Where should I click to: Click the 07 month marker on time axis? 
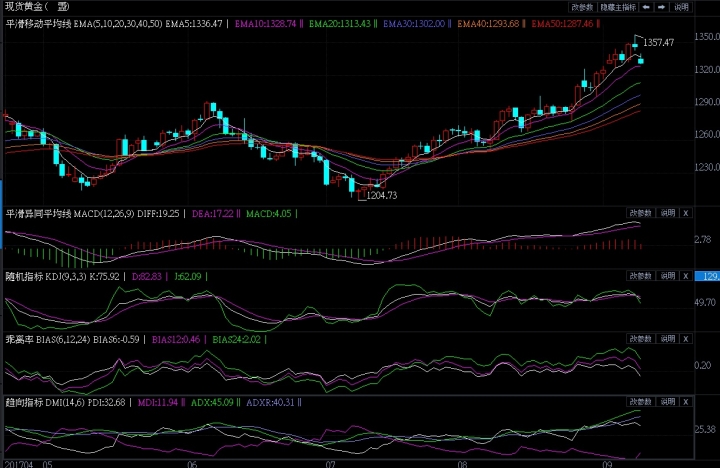(331, 464)
